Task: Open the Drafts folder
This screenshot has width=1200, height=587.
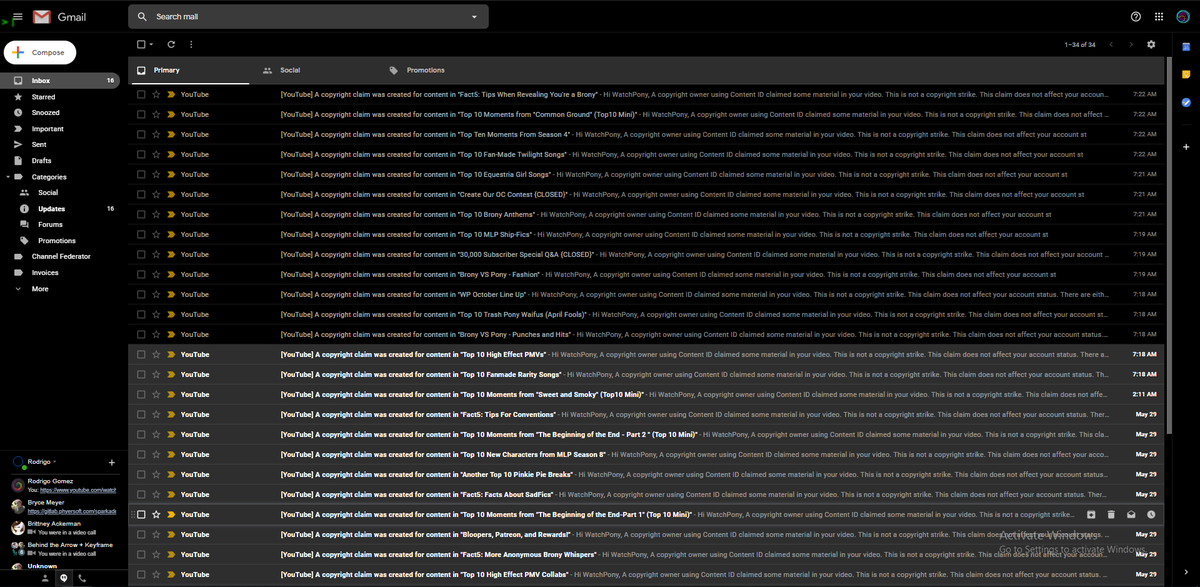Action: click(60, 160)
